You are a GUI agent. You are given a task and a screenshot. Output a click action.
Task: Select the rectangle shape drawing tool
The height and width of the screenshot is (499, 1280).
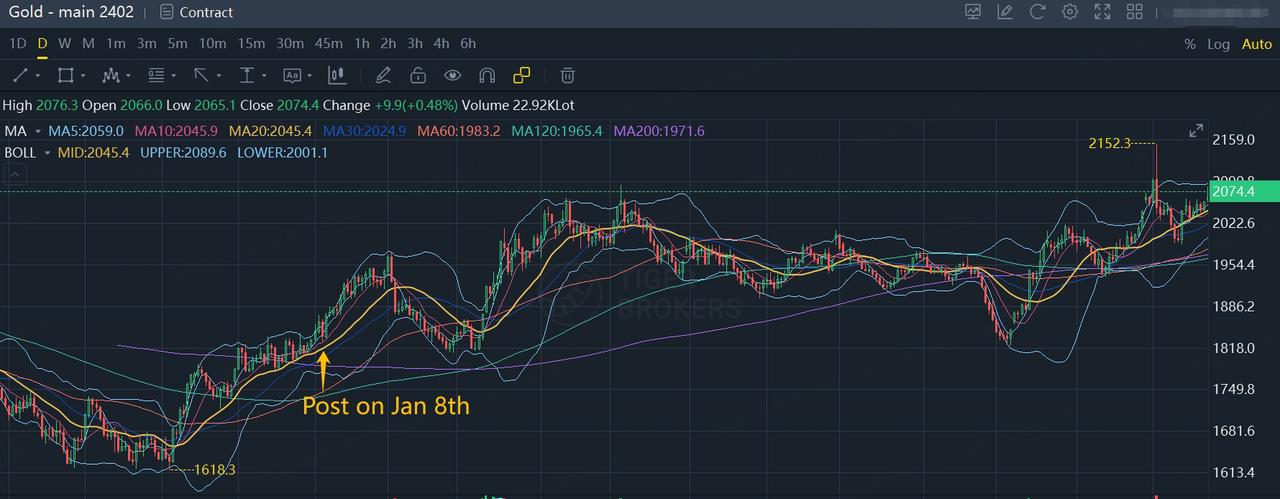65,75
